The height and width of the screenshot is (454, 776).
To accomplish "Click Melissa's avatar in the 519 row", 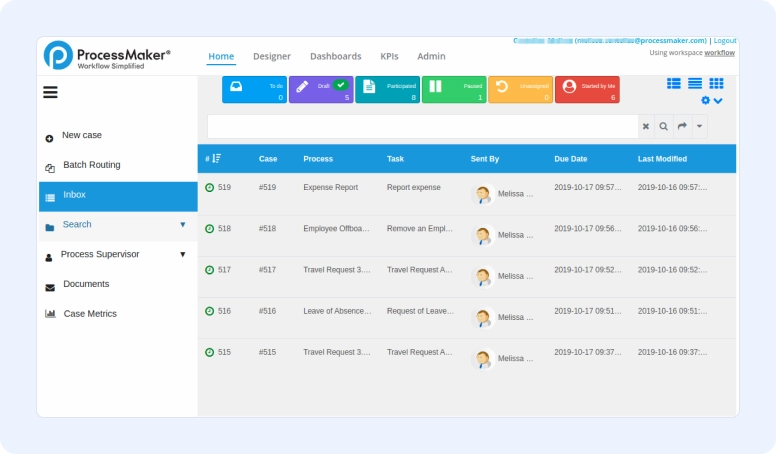I will tap(483, 194).
